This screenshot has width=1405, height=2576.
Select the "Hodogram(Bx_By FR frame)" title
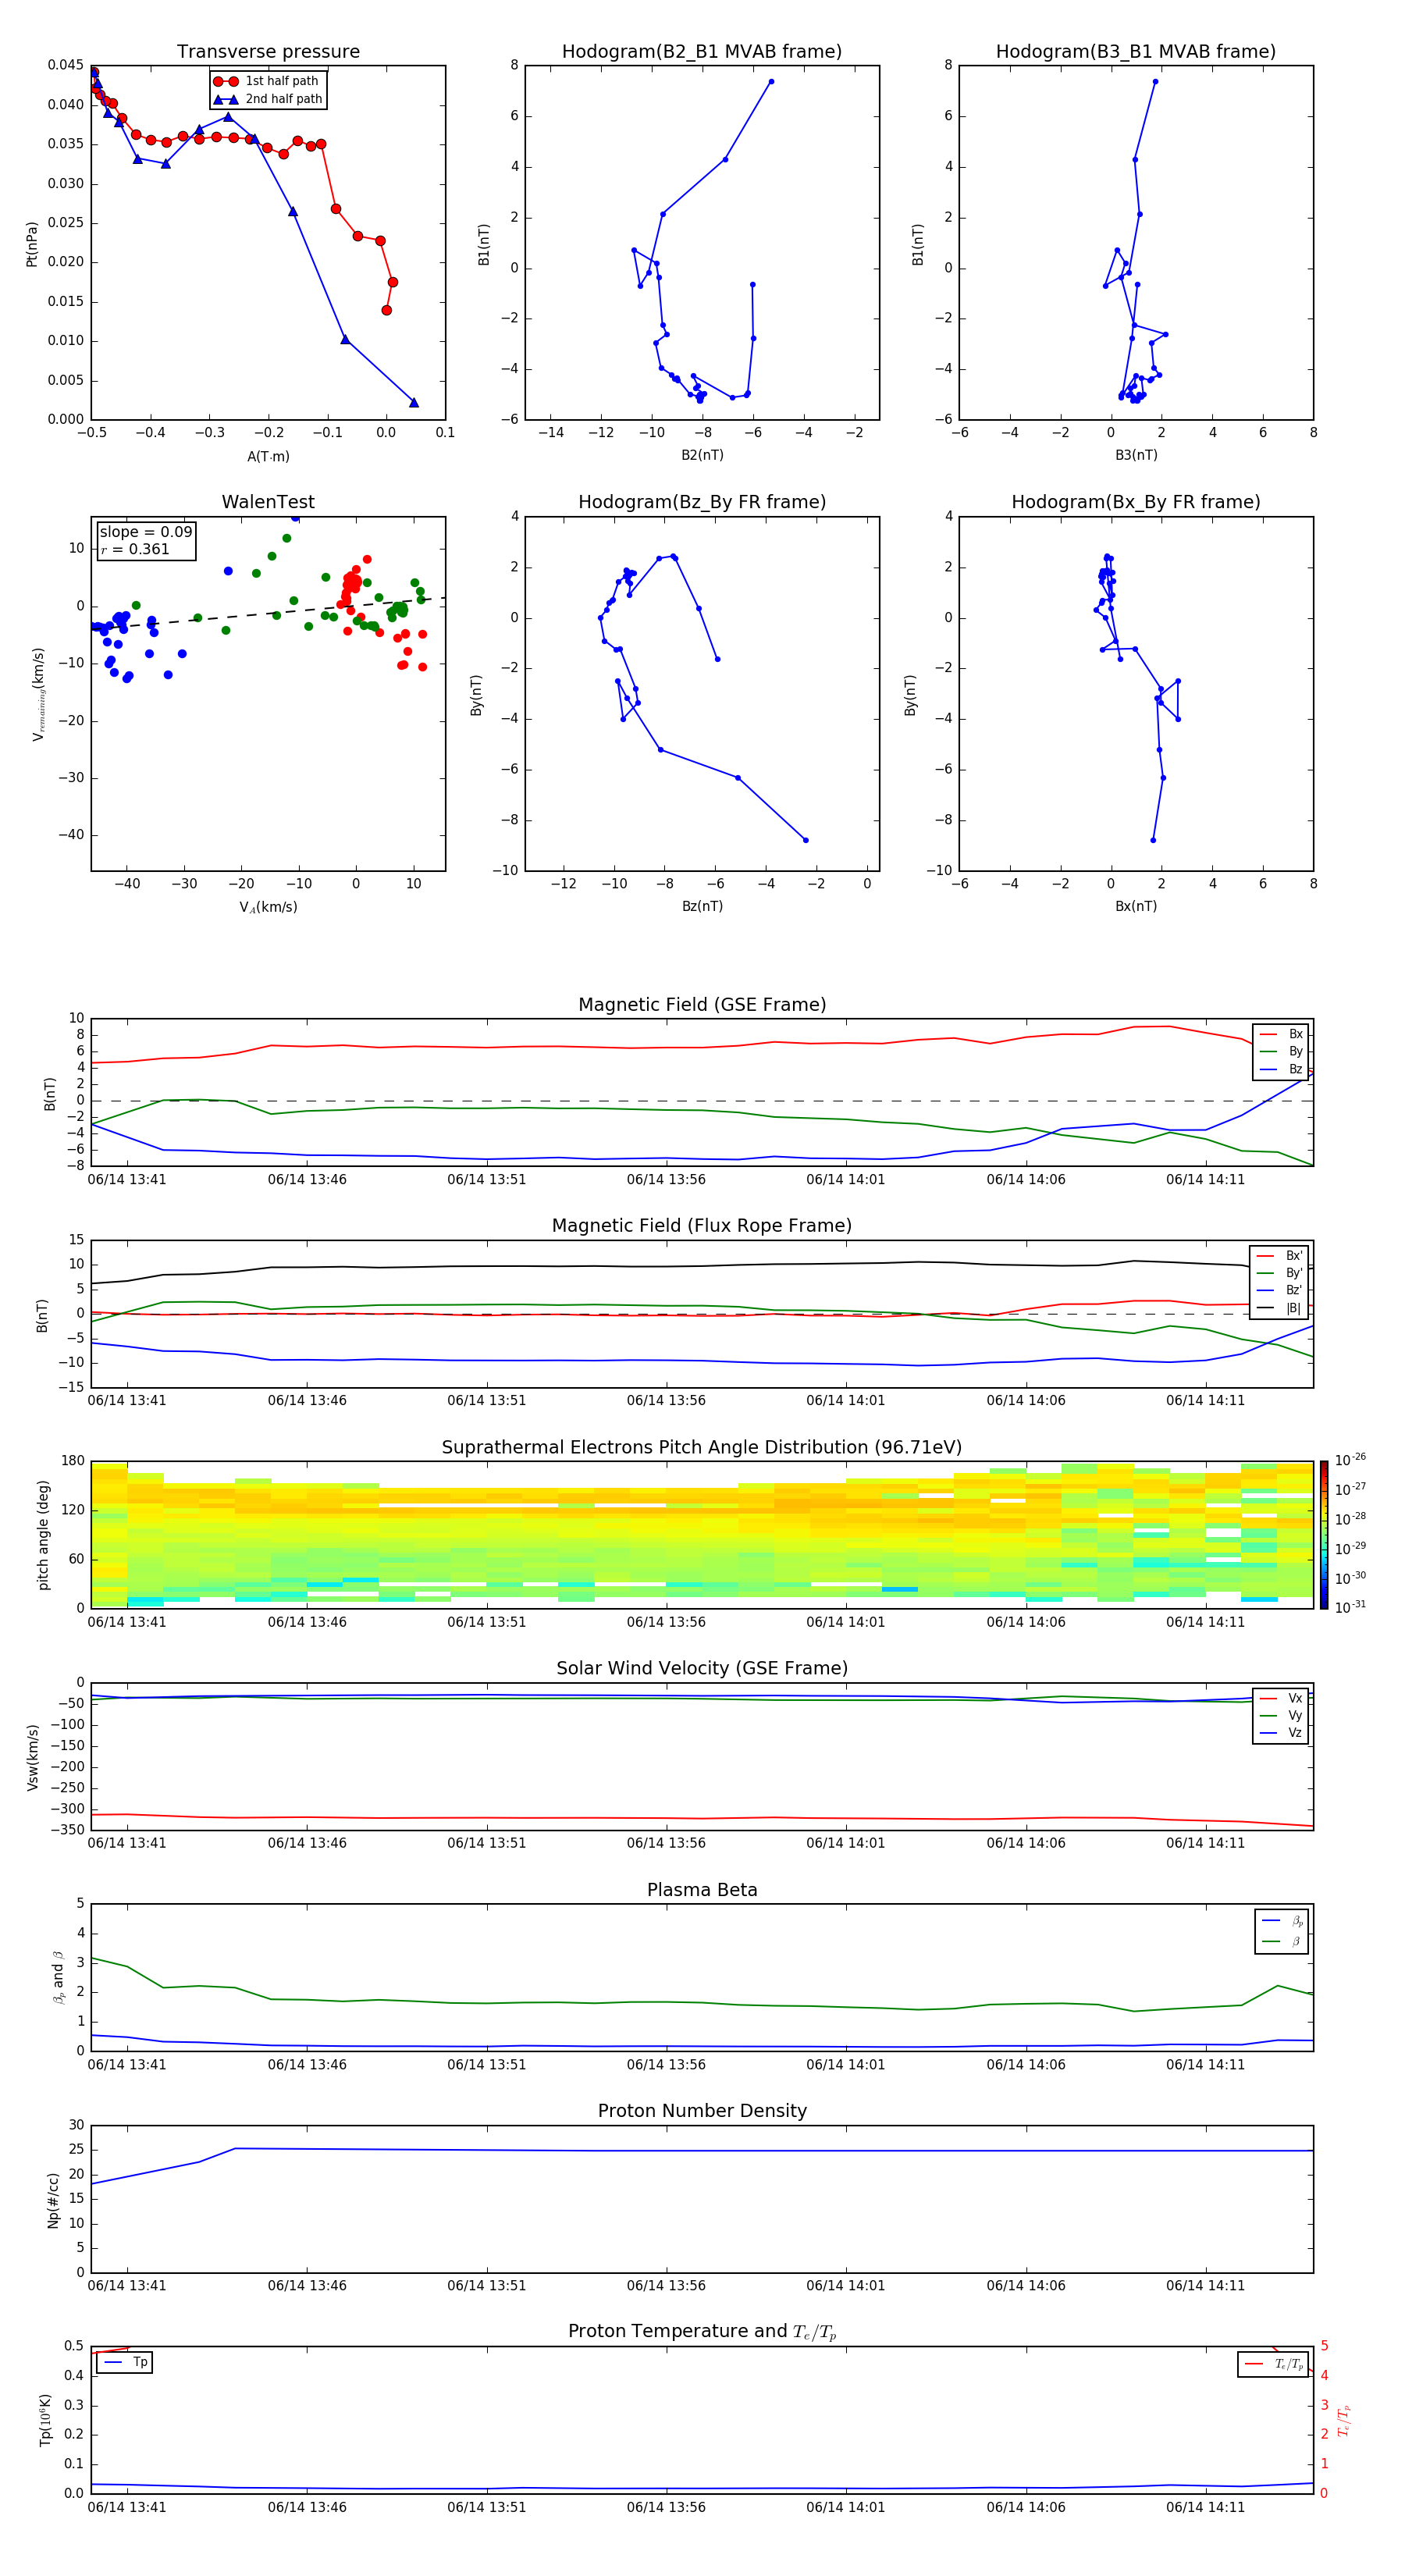pyautogui.click(x=1136, y=502)
